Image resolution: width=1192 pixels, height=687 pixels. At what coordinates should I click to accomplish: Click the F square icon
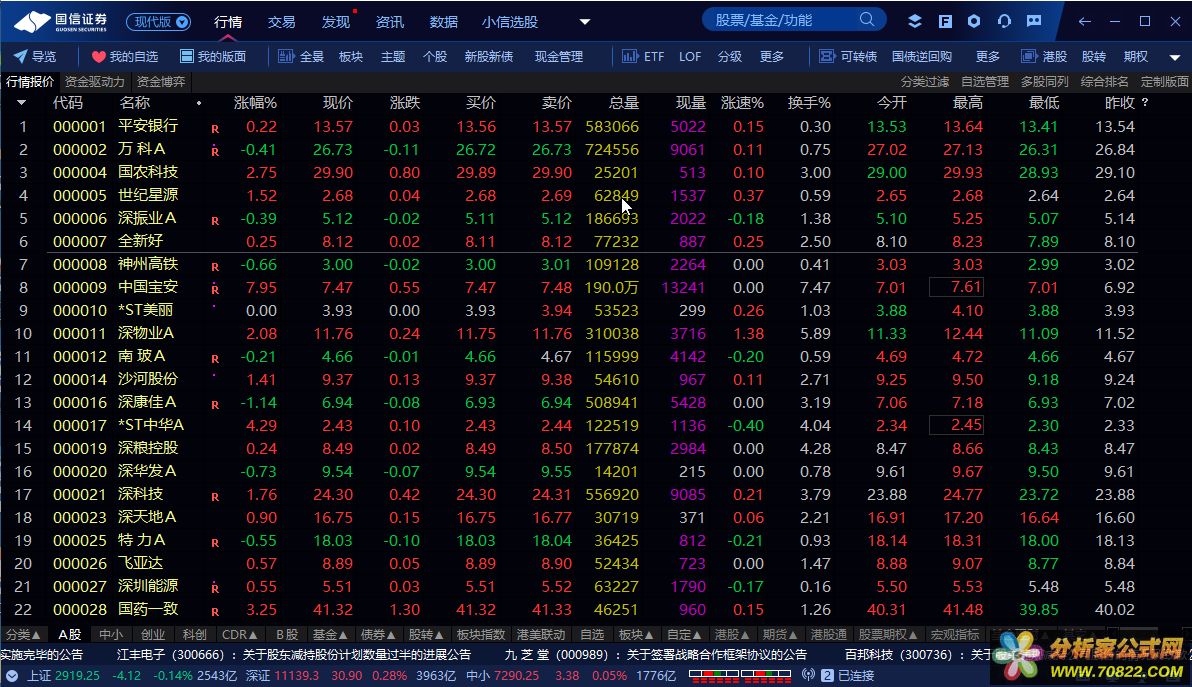click(945, 21)
